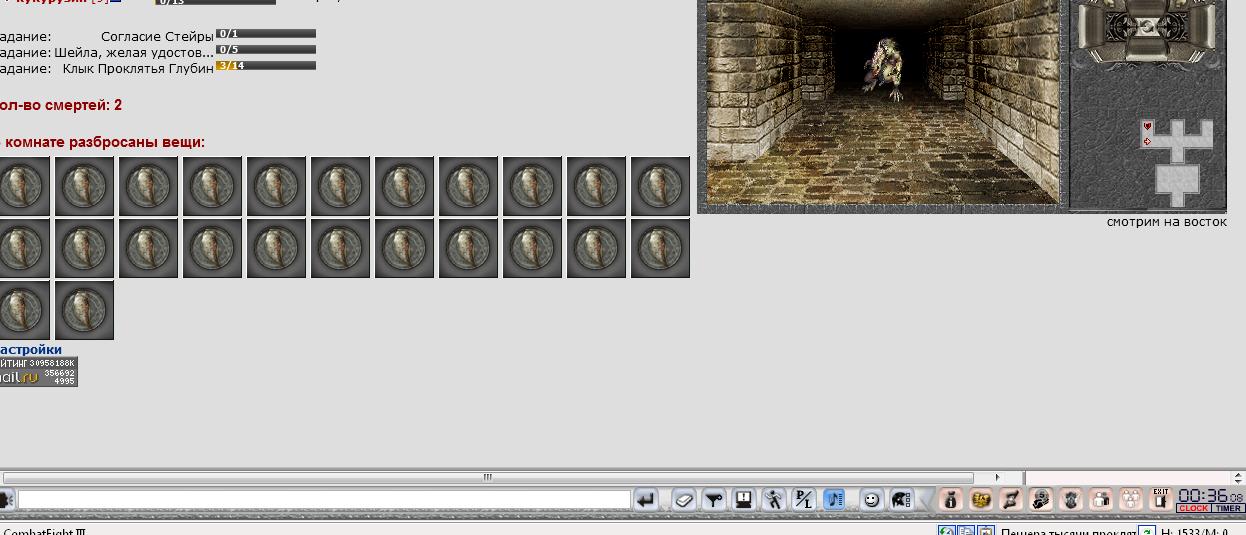The width and height of the screenshot is (1246, 535).
Task: Open the chat filter funnel icon
Action: click(x=714, y=499)
